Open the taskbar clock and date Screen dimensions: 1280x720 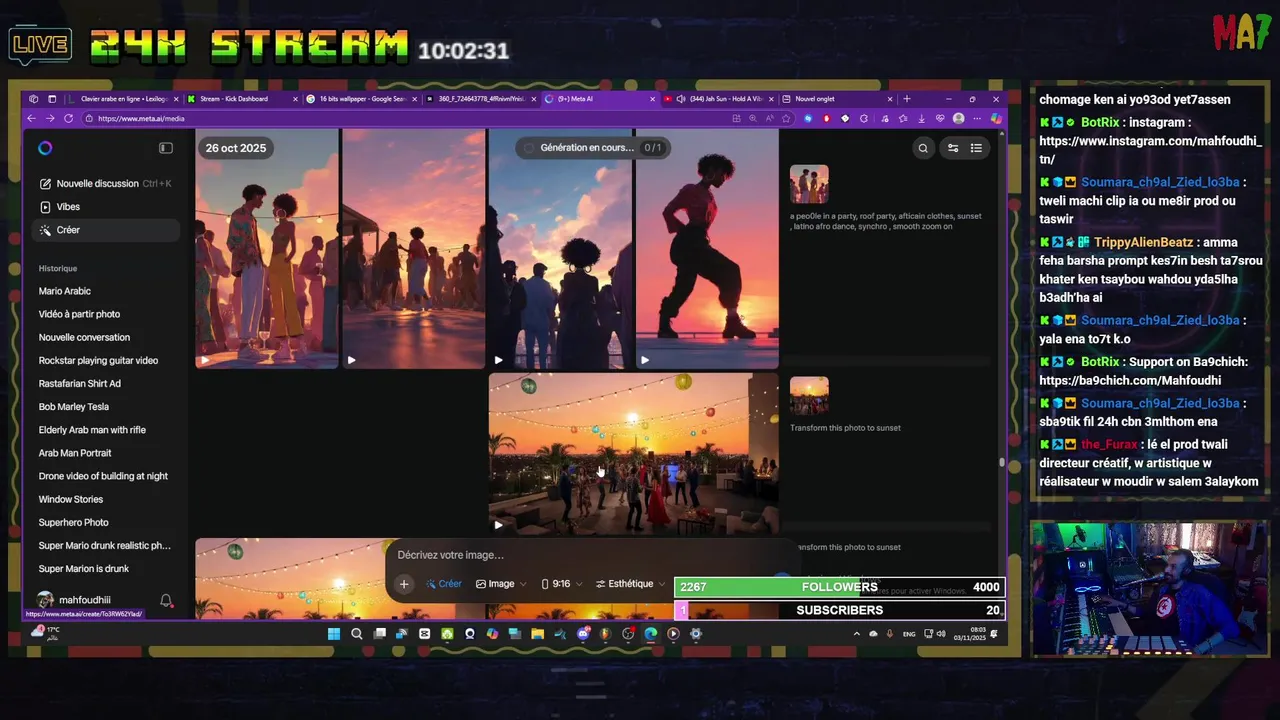971,634
